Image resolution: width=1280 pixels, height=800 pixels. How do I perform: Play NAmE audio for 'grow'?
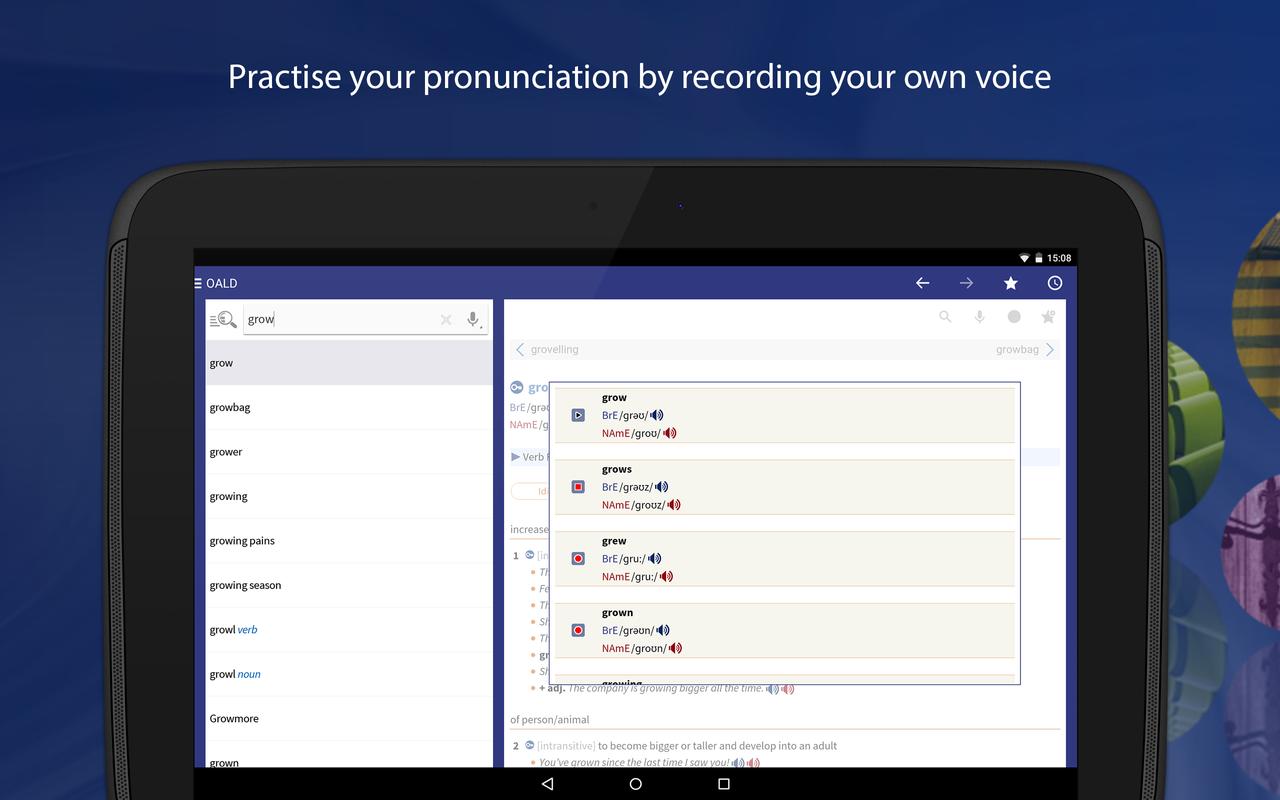(x=670, y=433)
